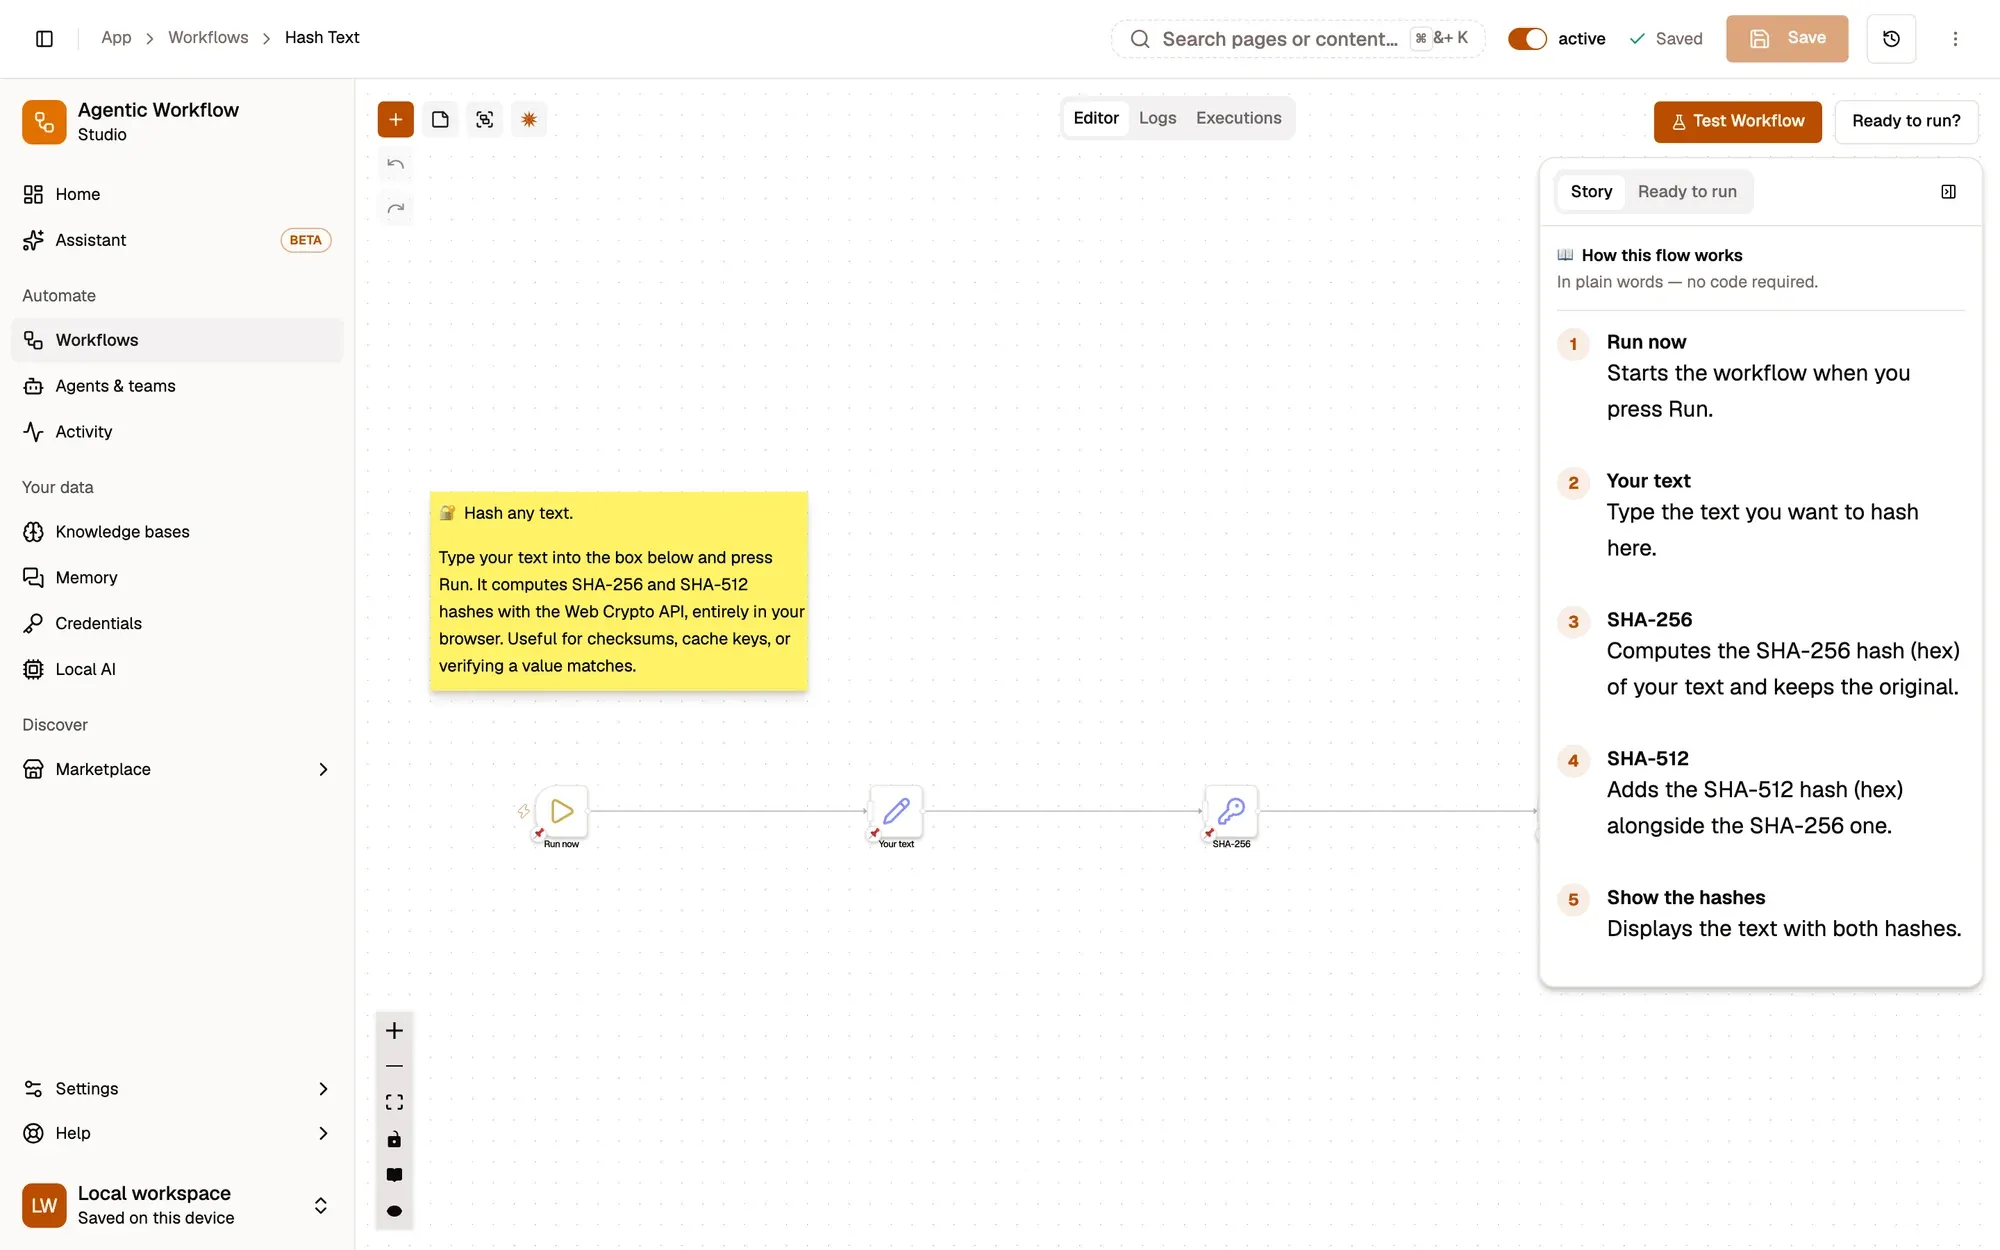Open the Credentials page

pyautogui.click(x=177, y=623)
